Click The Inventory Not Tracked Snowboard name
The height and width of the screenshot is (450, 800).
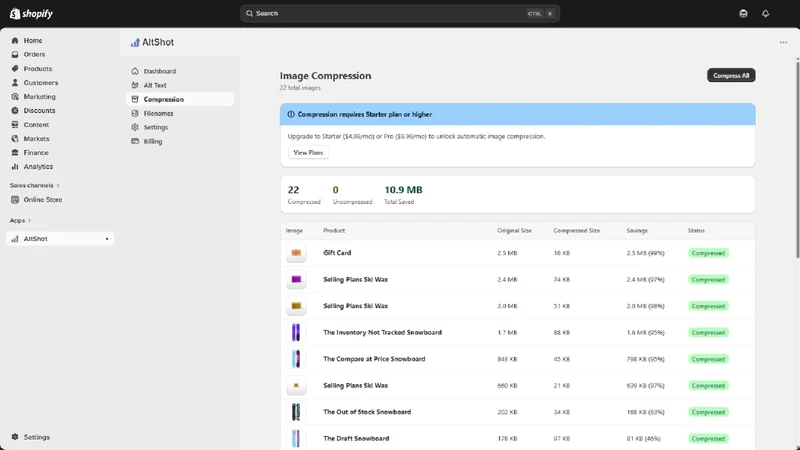pyautogui.click(x=382, y=332)
